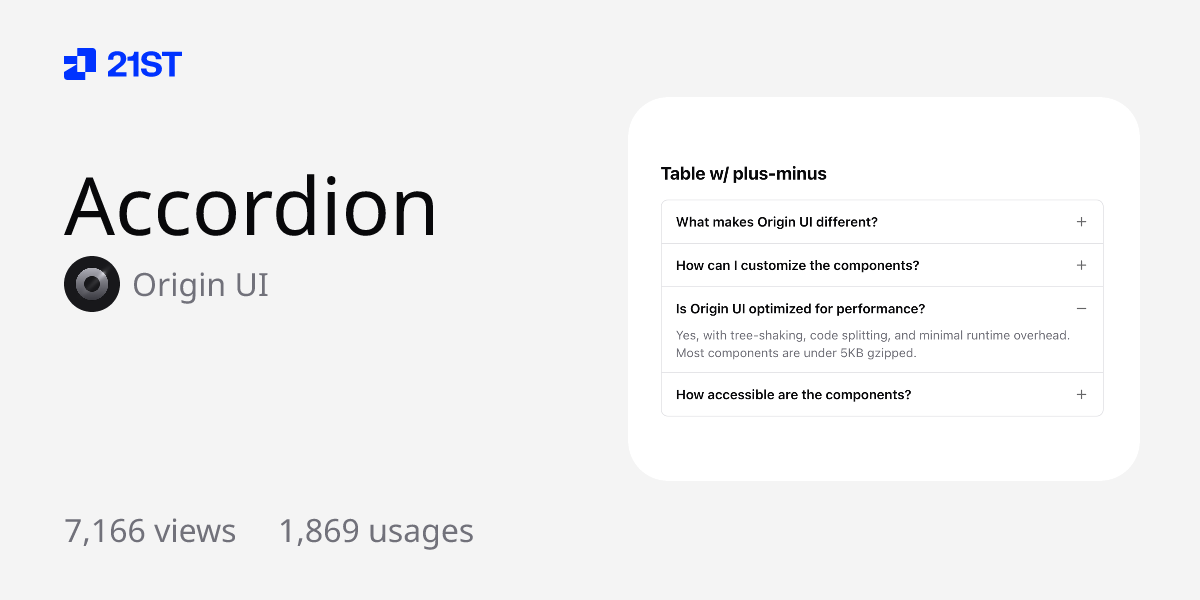Screen dimensions: 1200x600
Task: Collapse 'Is Origin UI optimized for performance?' question
Action: [x=801, y=309]
